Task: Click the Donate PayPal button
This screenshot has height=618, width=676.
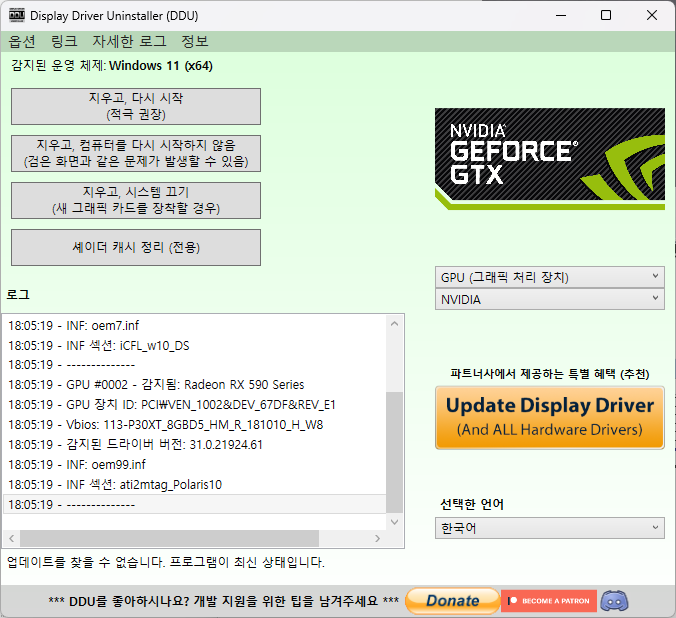Action: pyautogui.click(x=452, y=601)
